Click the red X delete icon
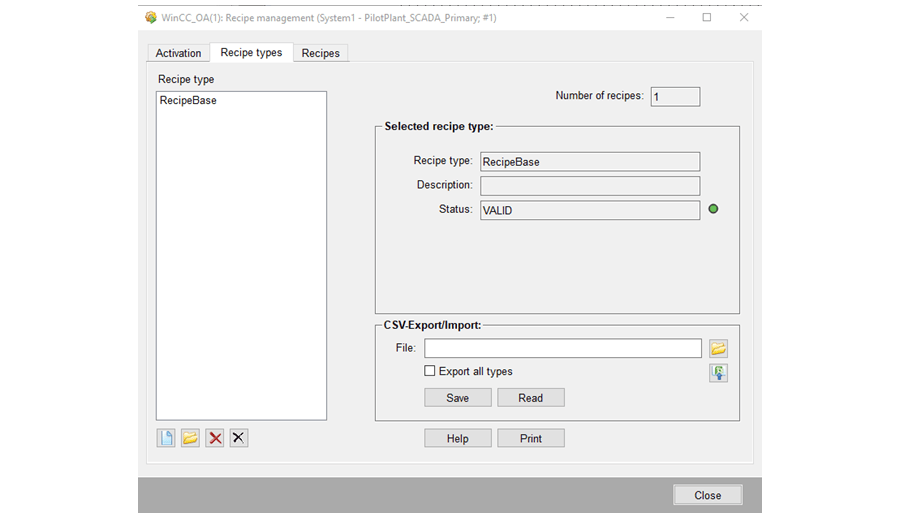900x518 pixels. pyautogui.click(x=215, y=438)
